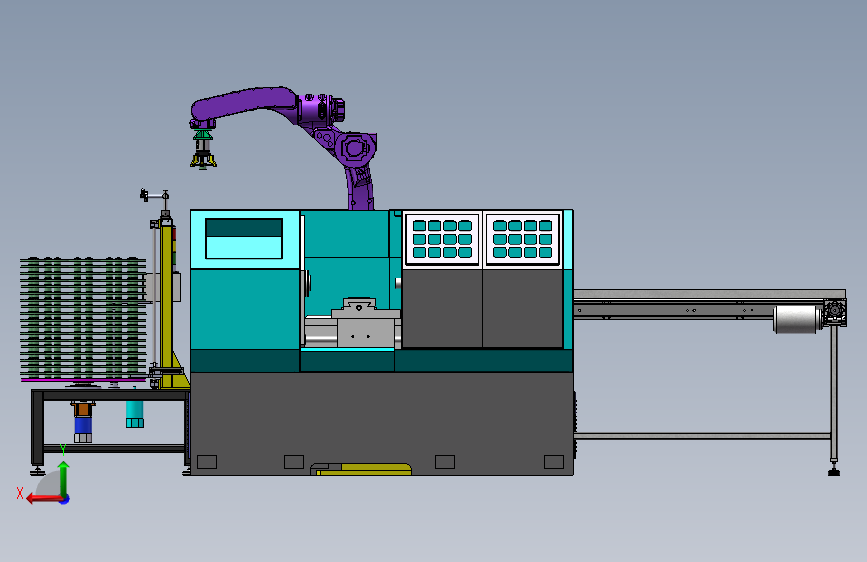Image resolution: width=867 pixels, height=562 pixels.
Task: Click the green Y axis arrow of the triad
Action: (64, 478)
